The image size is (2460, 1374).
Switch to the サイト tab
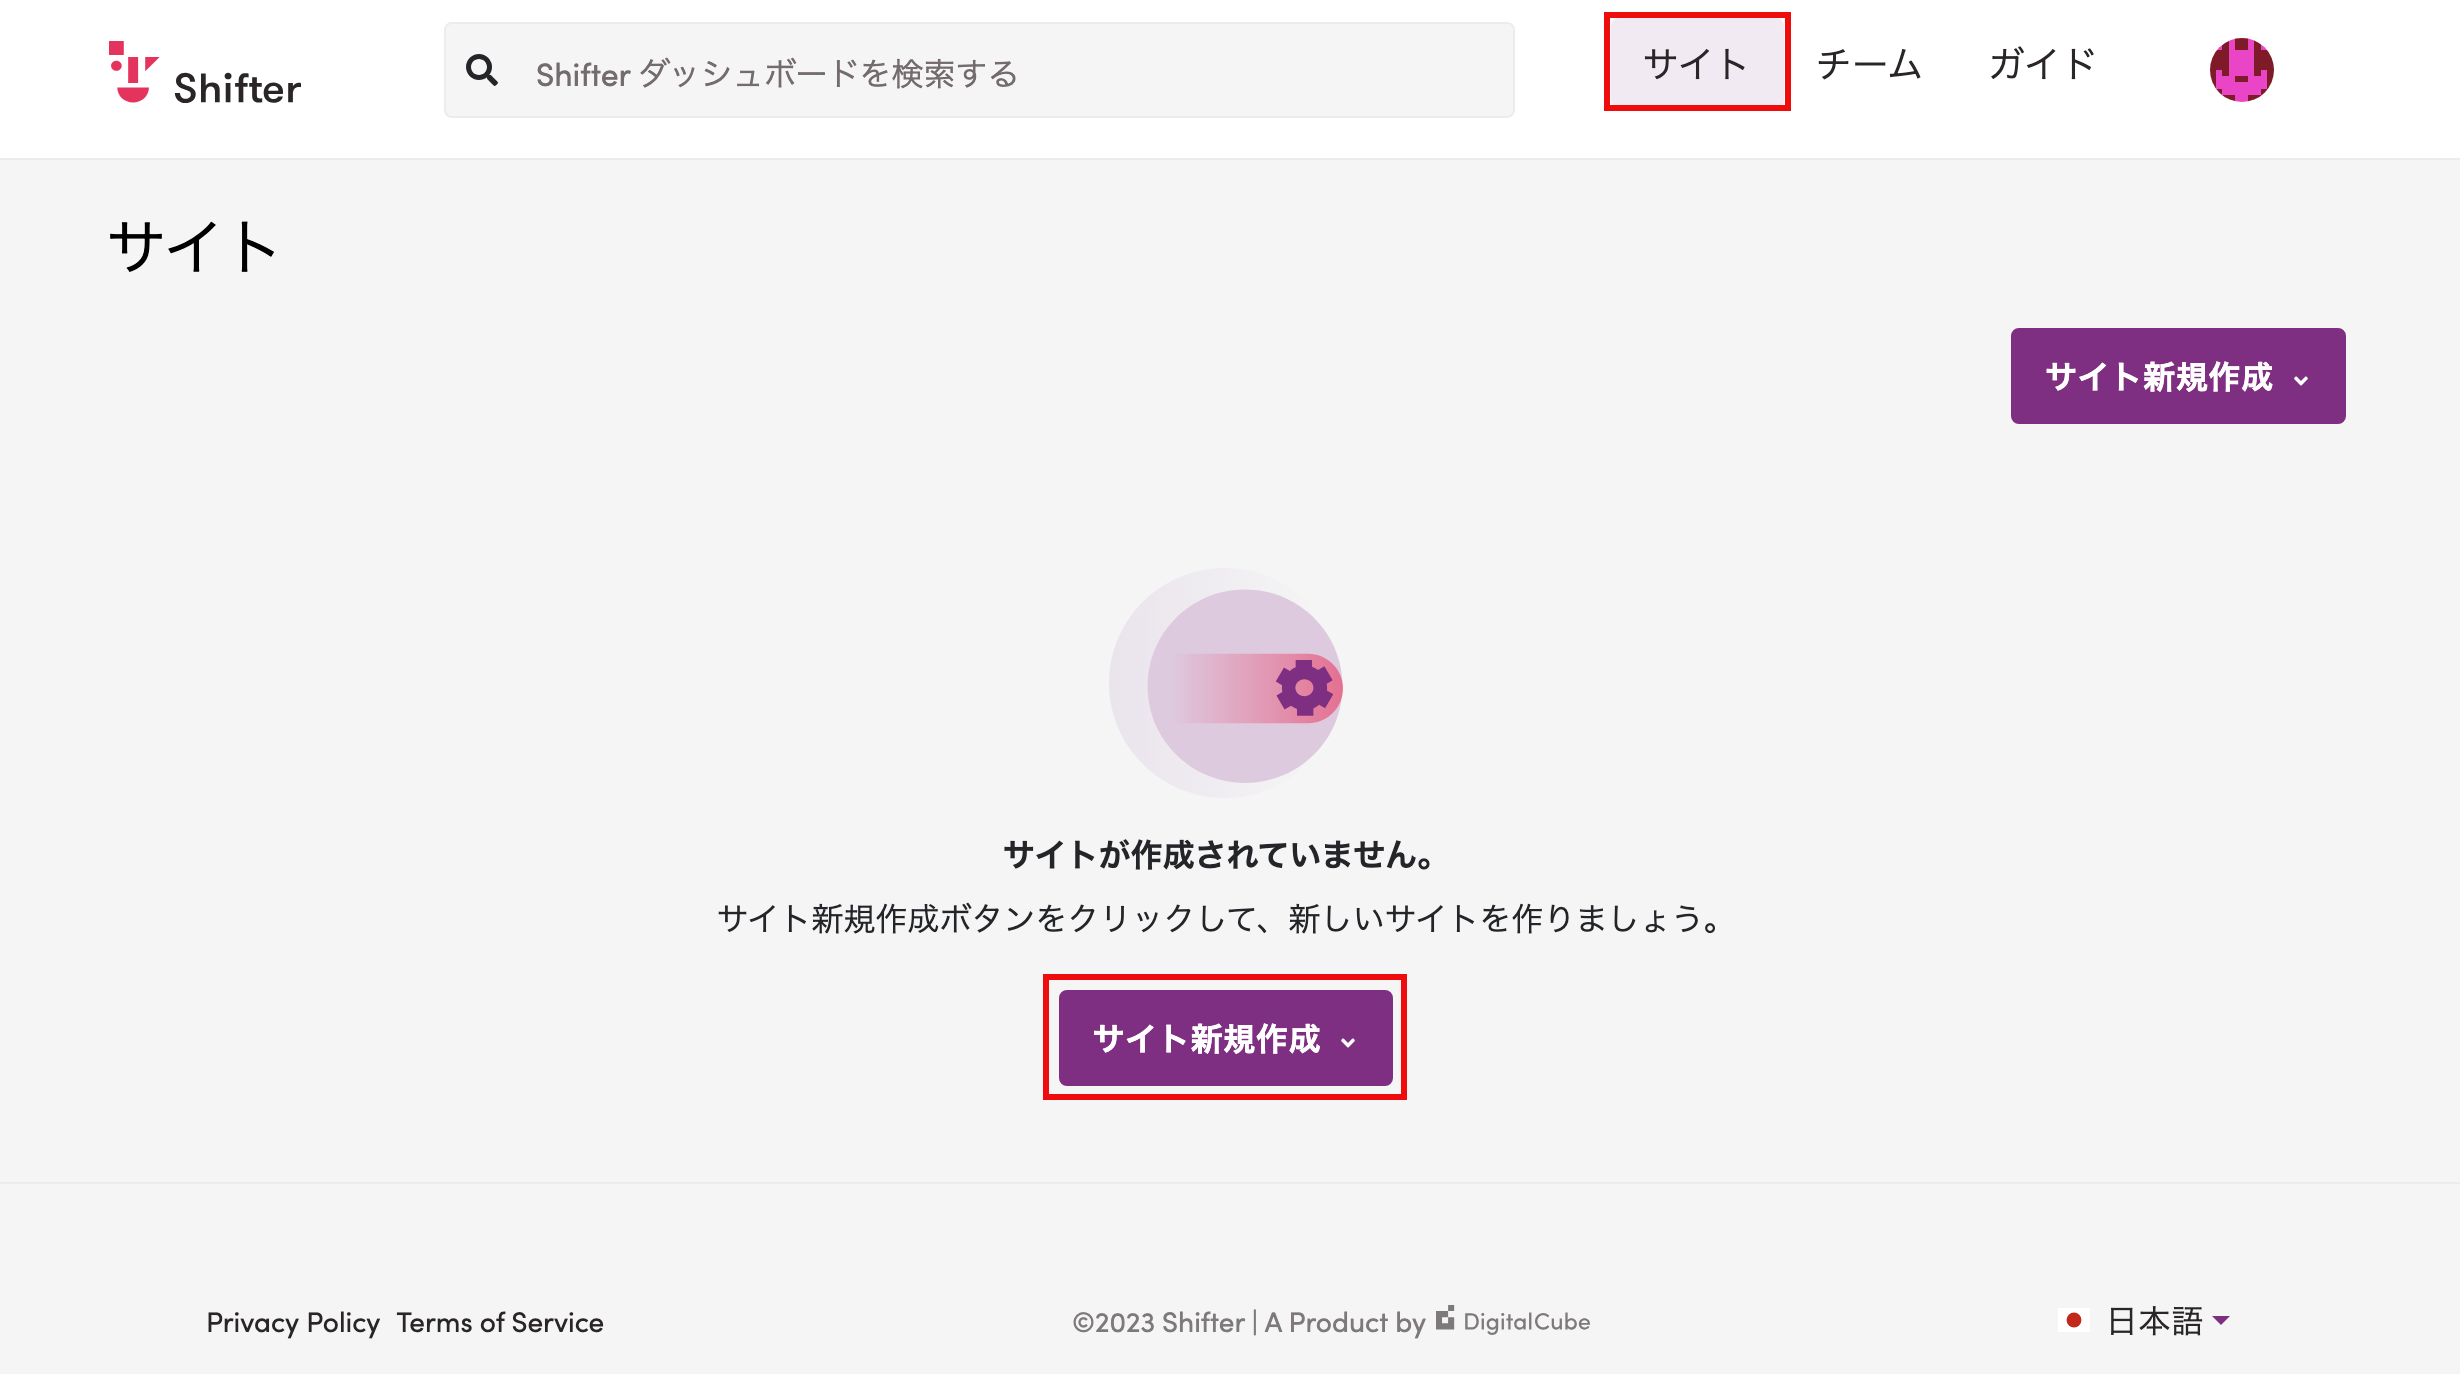click(x=1695, y=63)
